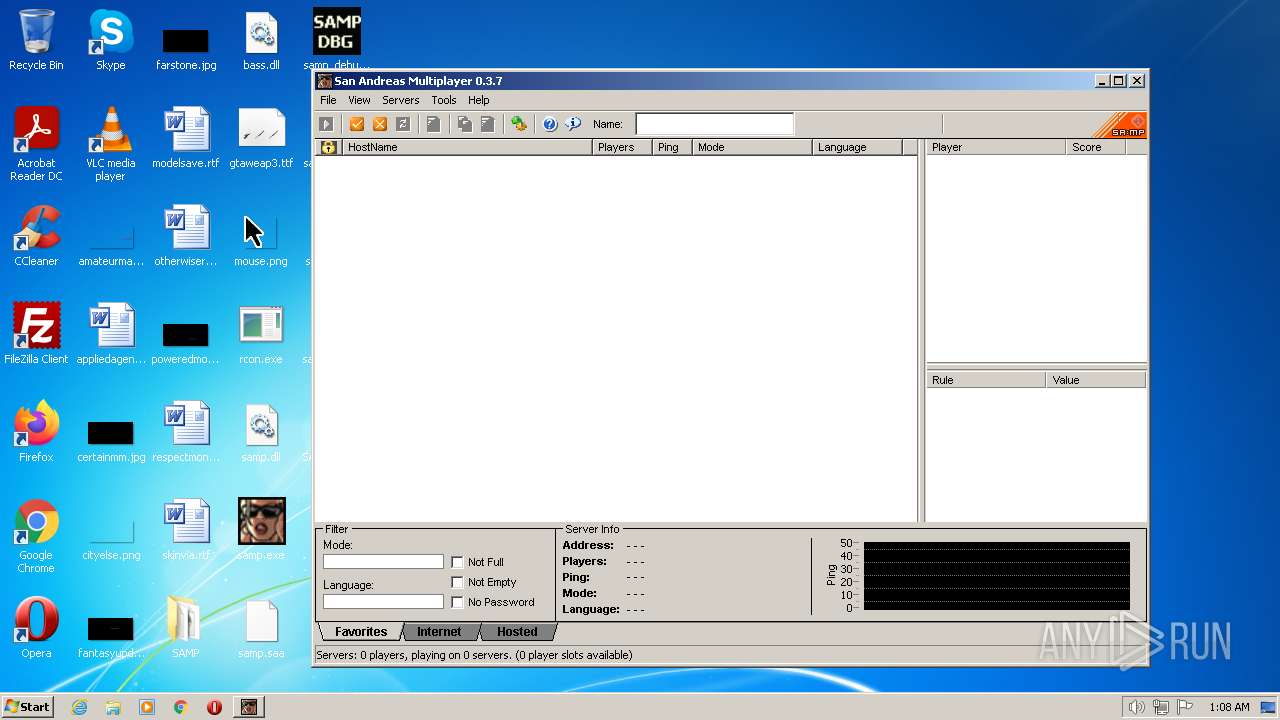Select the VLC media player shortcut
The width and height of the screenshot is (1280, 720).
tap(110, 144)
